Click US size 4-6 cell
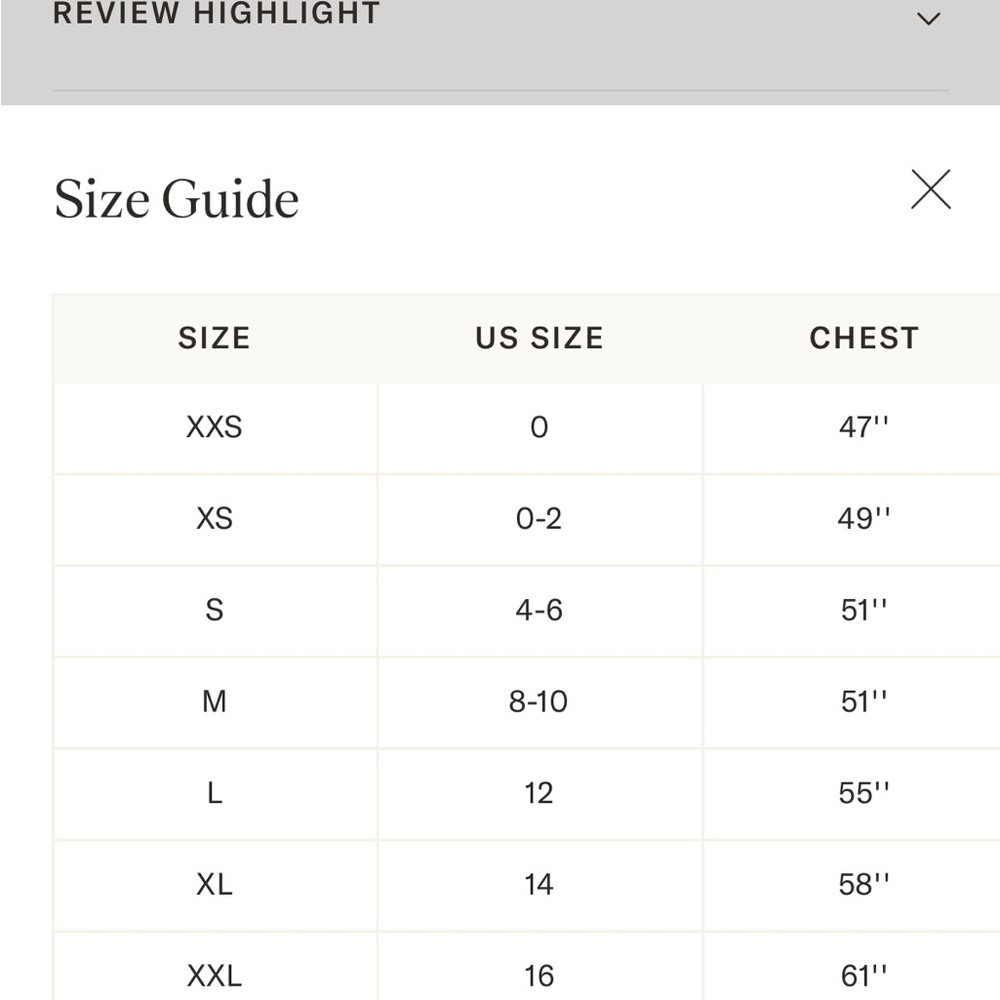The height and width of the screenshot is (1000, 1000). click(540, 611)
